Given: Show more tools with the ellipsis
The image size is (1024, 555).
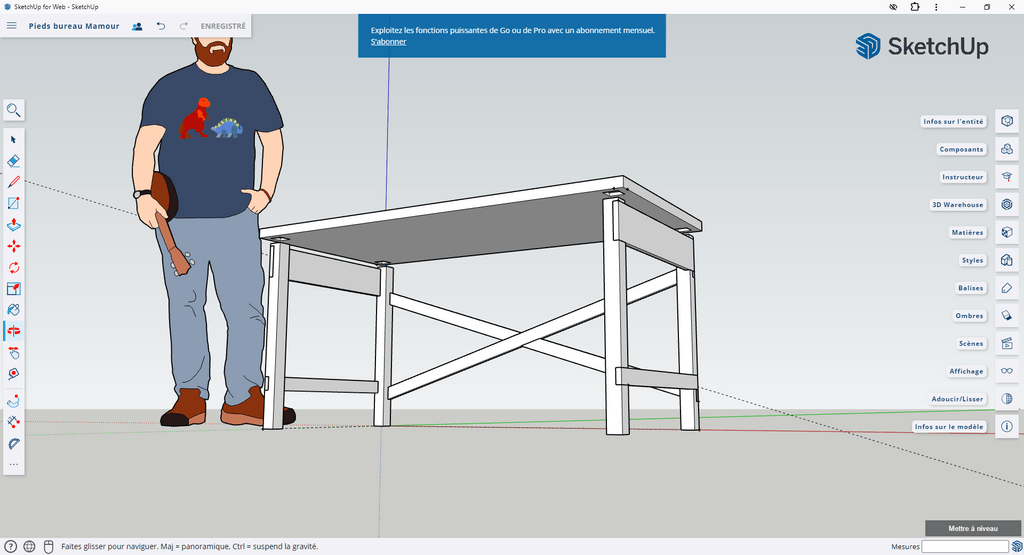Looking at the screenshot, I should click(14, 465).
